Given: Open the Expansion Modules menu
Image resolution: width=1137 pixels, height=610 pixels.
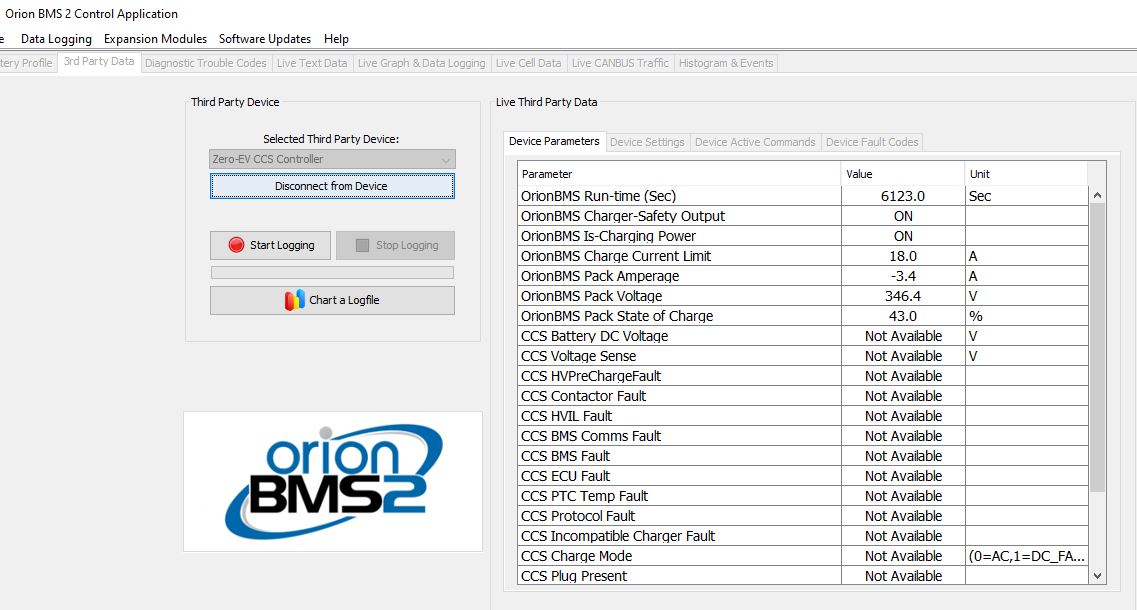Looking at the screenshot, I should pos(155,38).
